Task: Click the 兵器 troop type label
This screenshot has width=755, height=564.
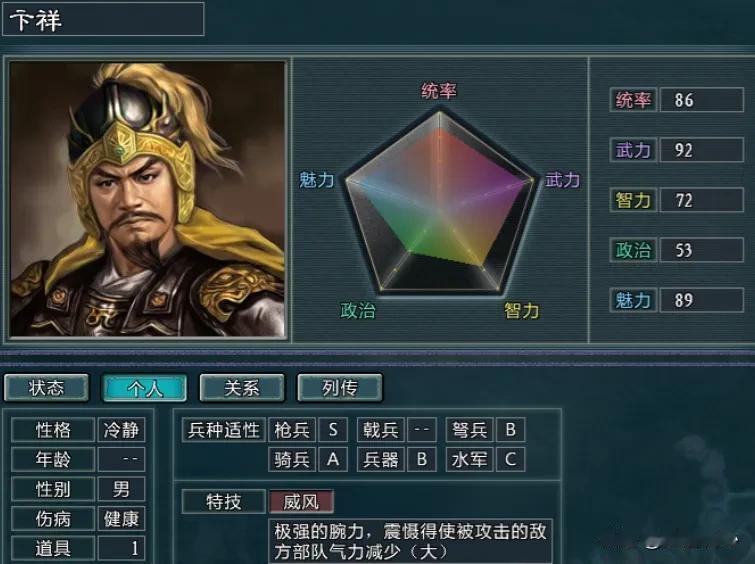Action: [x=380, y=459]
